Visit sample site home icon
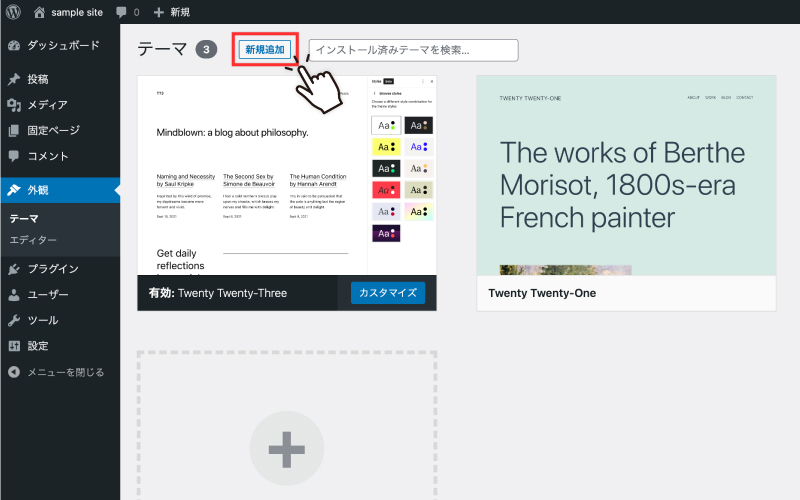Screen dimensions: 800x500 [x=39, y=12]
